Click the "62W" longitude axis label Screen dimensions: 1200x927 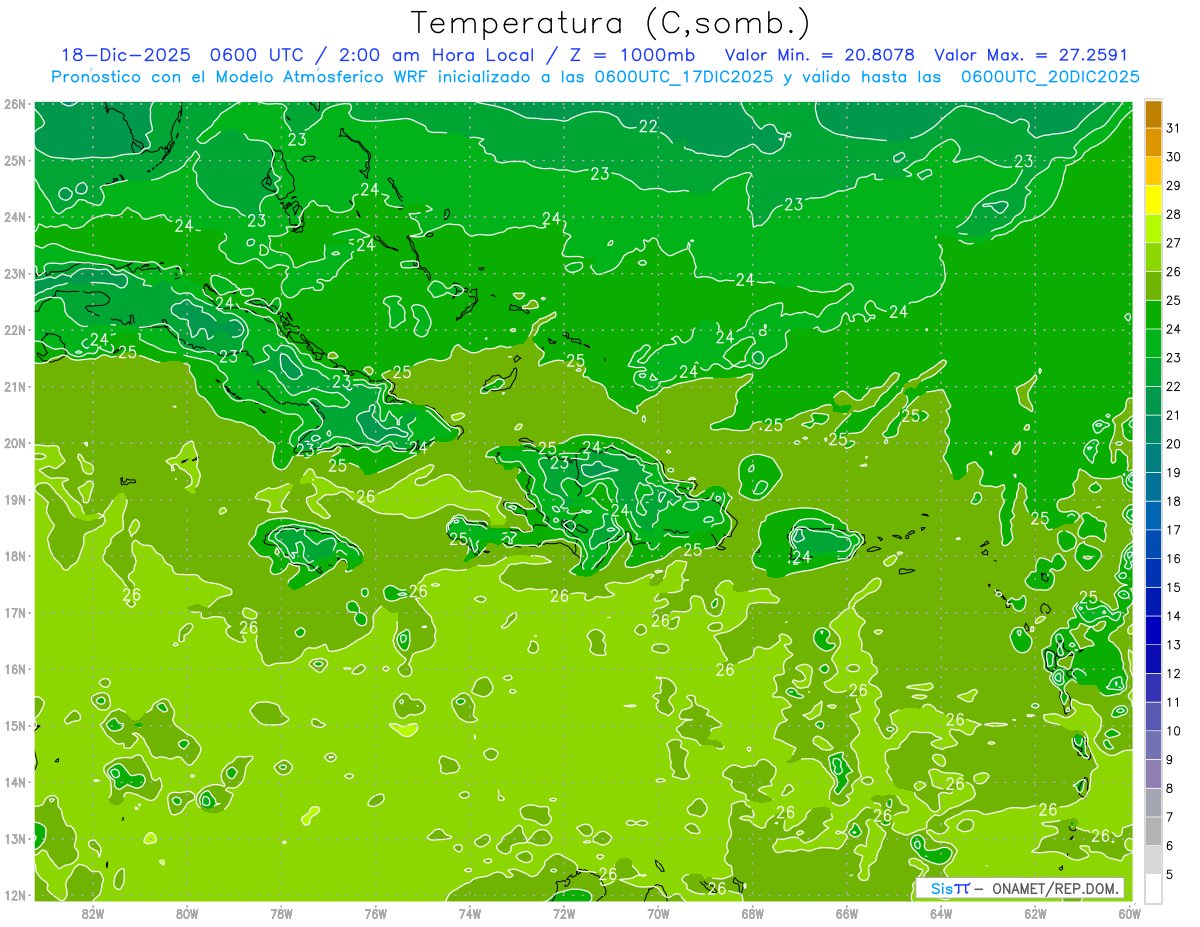coord(1035,913)
